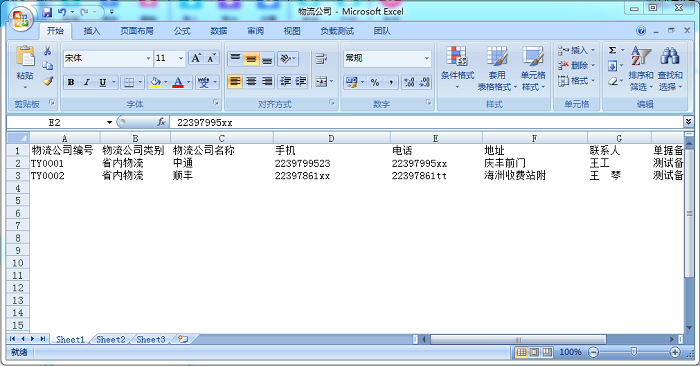Viewport: 700px width, 366px height.
Task: Align text to top of cell
Action: (x=235, y=58)
